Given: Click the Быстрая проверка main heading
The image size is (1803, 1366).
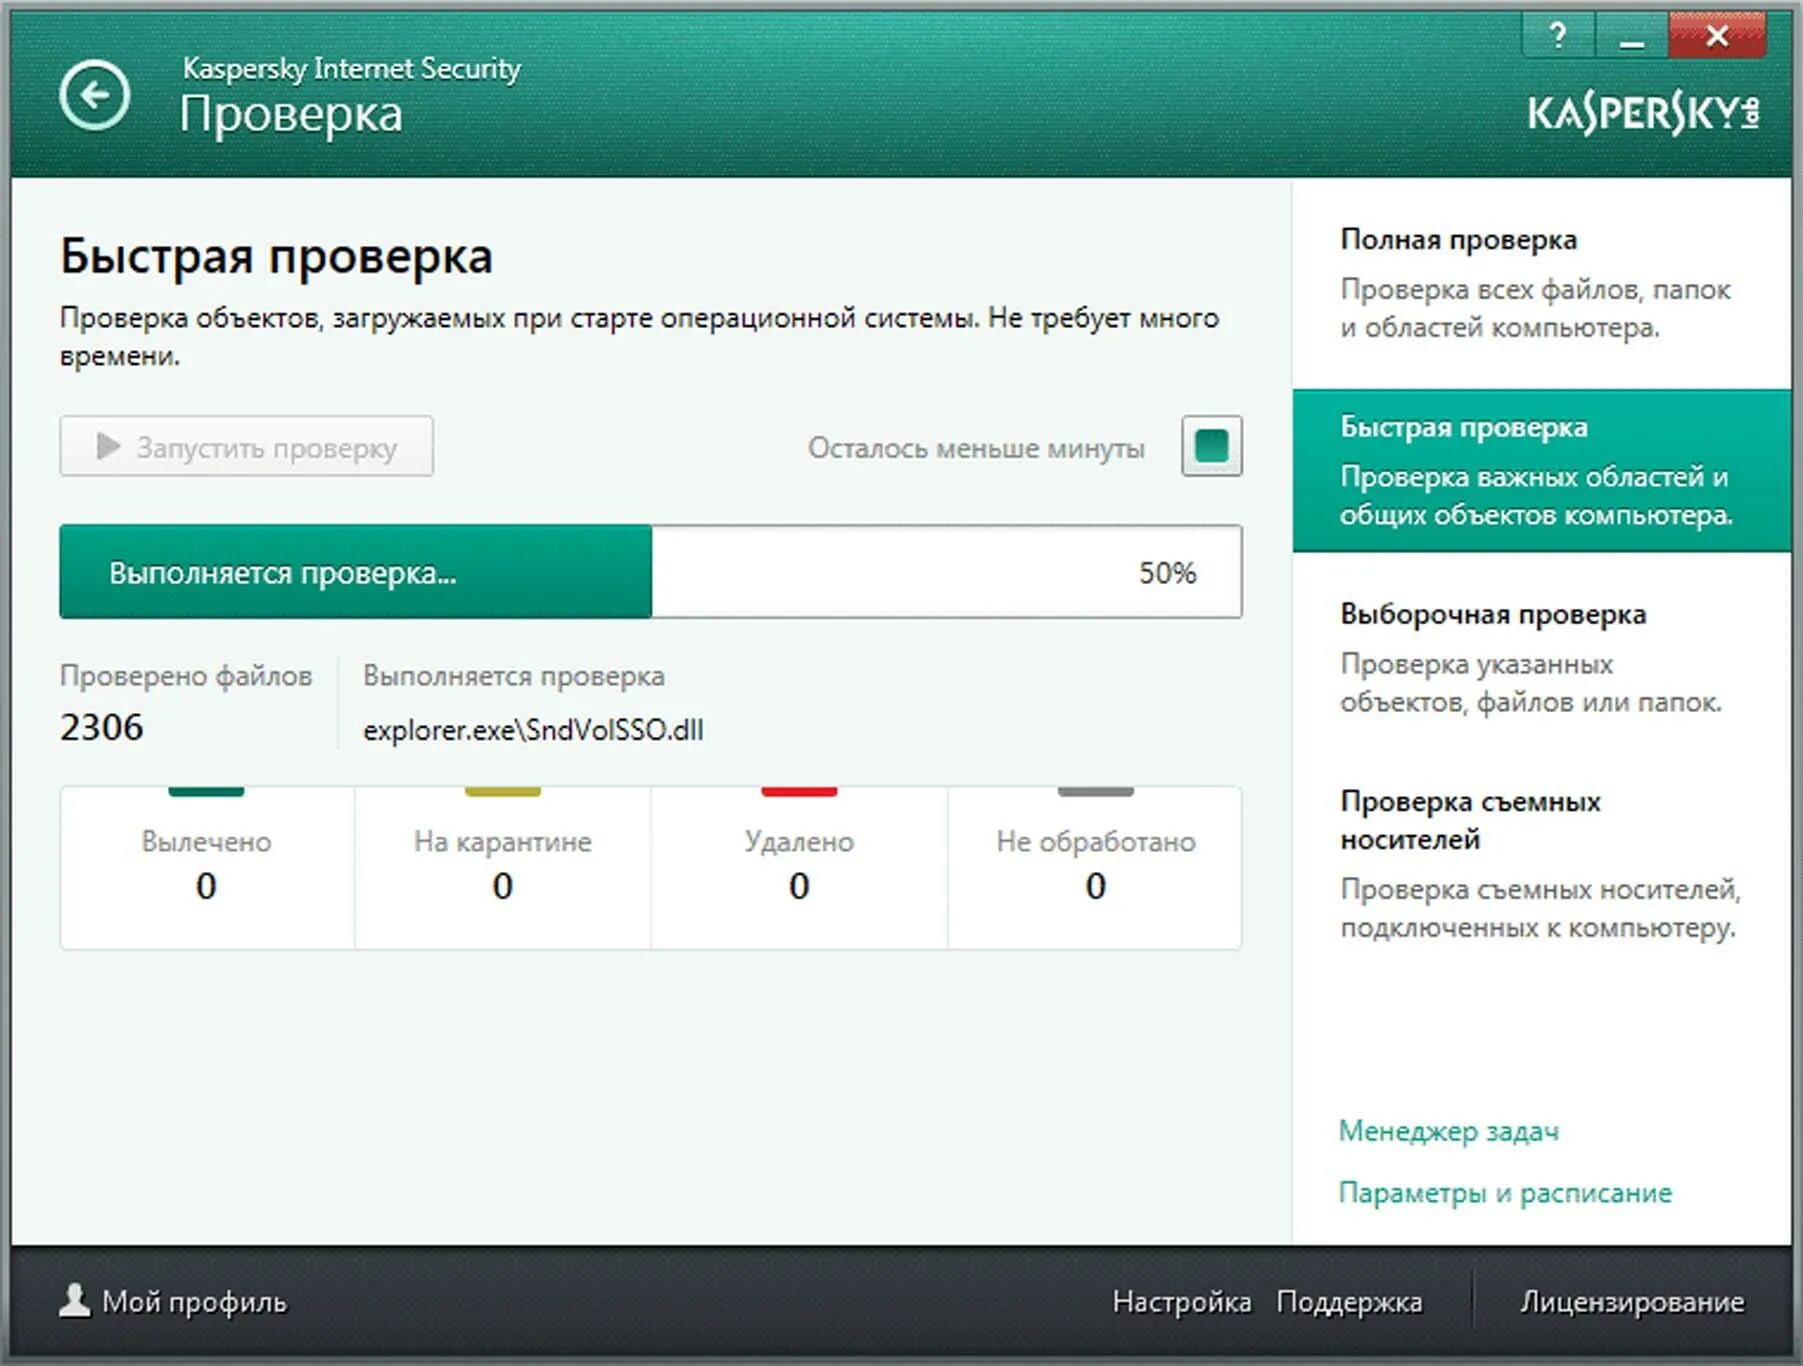Looking at the screenshot, I should (276, 256).
